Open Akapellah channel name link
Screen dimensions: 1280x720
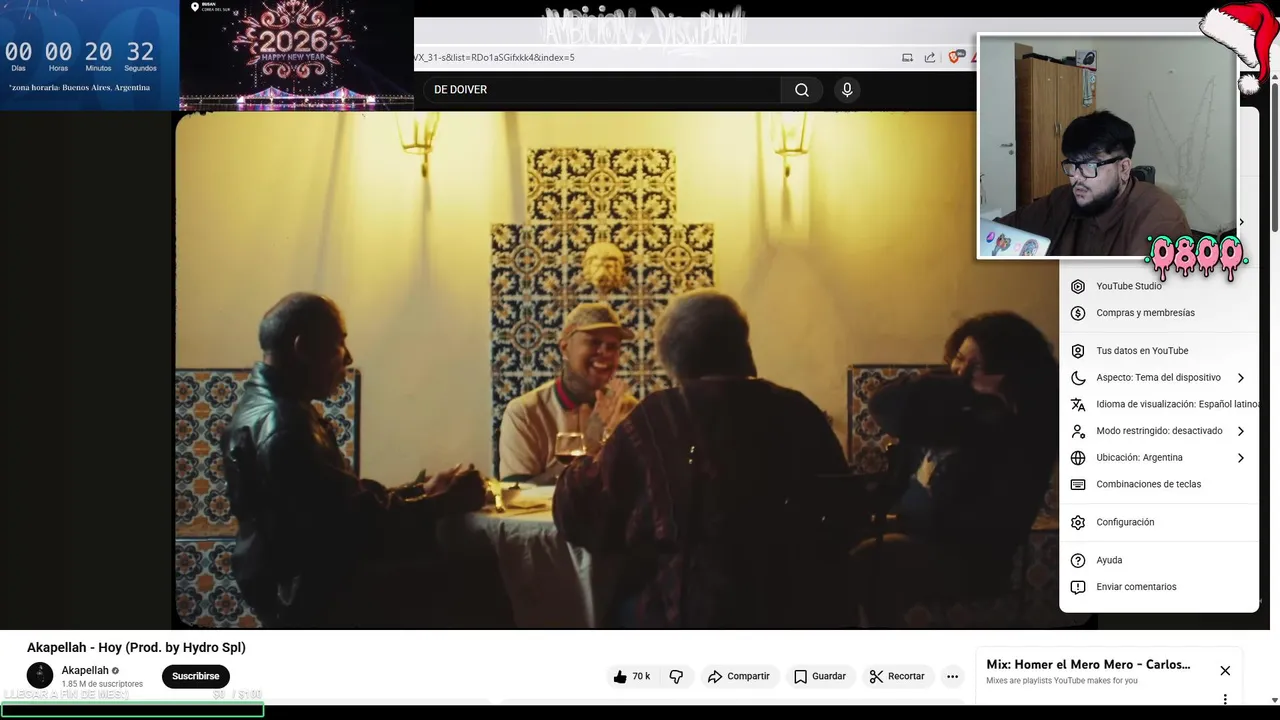coord(85,671)
